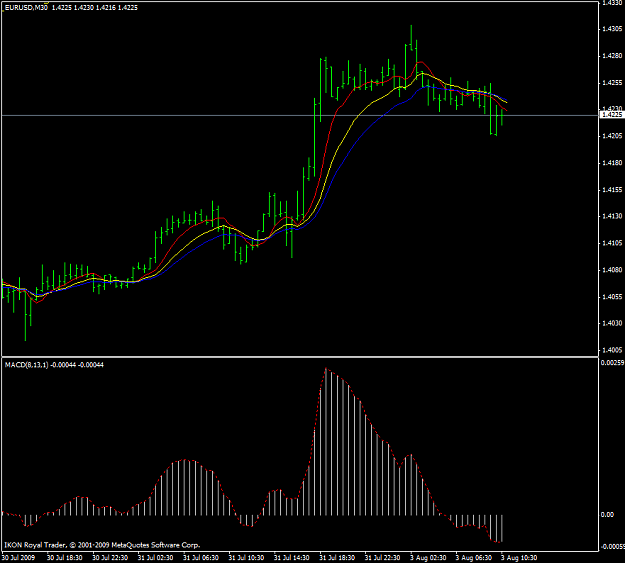Click the 31 Jul 10:30 time label
625x563 pixels.
coord(246,557)
